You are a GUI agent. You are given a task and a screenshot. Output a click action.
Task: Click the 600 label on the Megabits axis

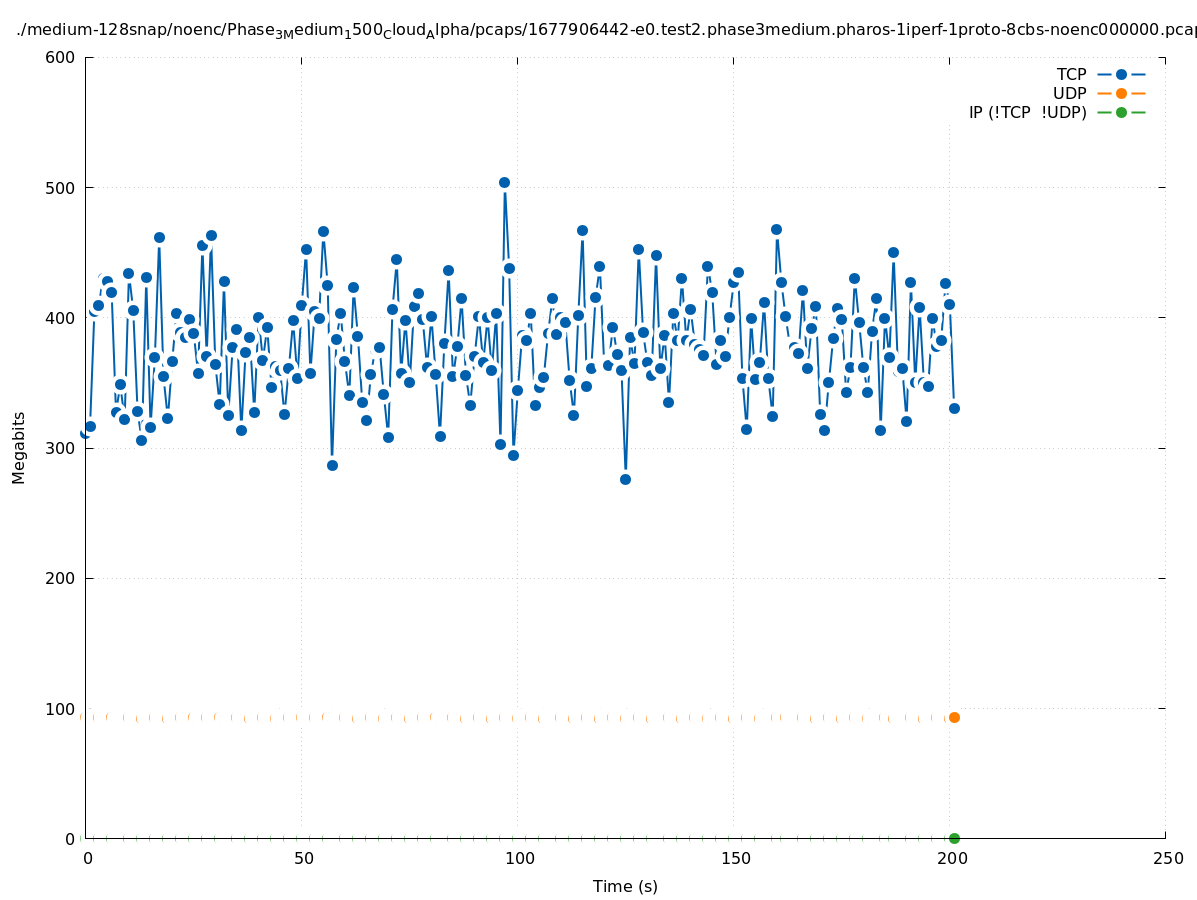pos(62,57)
